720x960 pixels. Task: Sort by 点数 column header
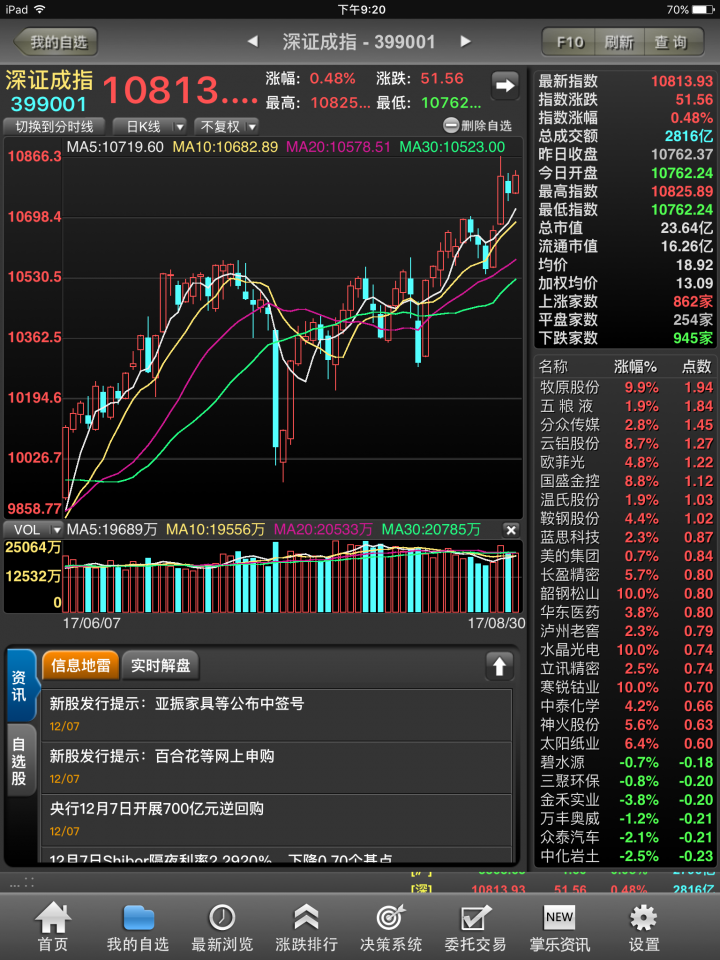click(x=697, y=367)
